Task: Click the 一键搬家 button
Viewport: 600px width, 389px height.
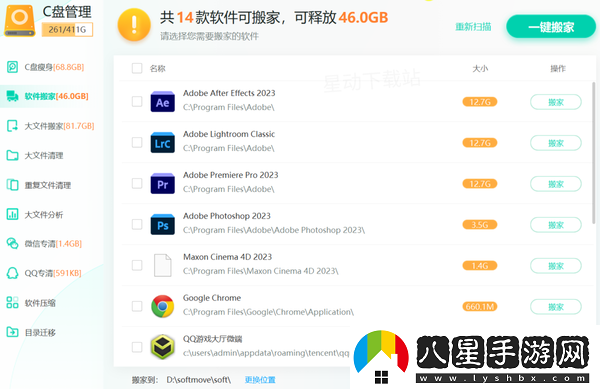Action: pyautogui.click(x=551, y=27)
